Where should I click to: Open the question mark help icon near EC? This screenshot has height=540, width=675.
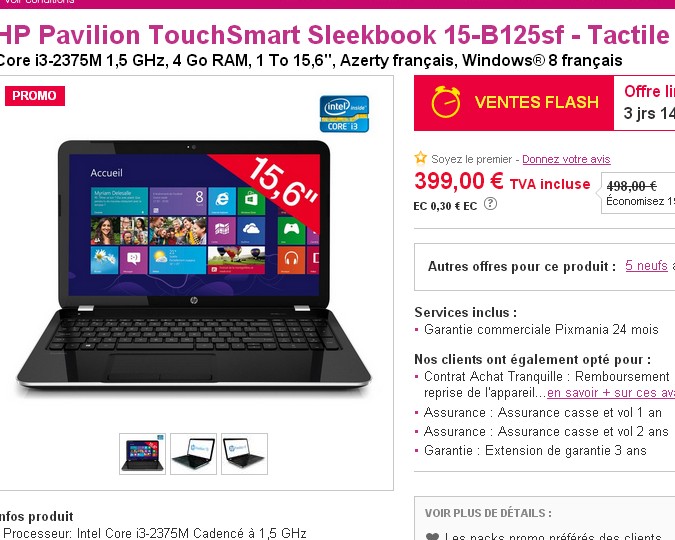pos(490,203)
